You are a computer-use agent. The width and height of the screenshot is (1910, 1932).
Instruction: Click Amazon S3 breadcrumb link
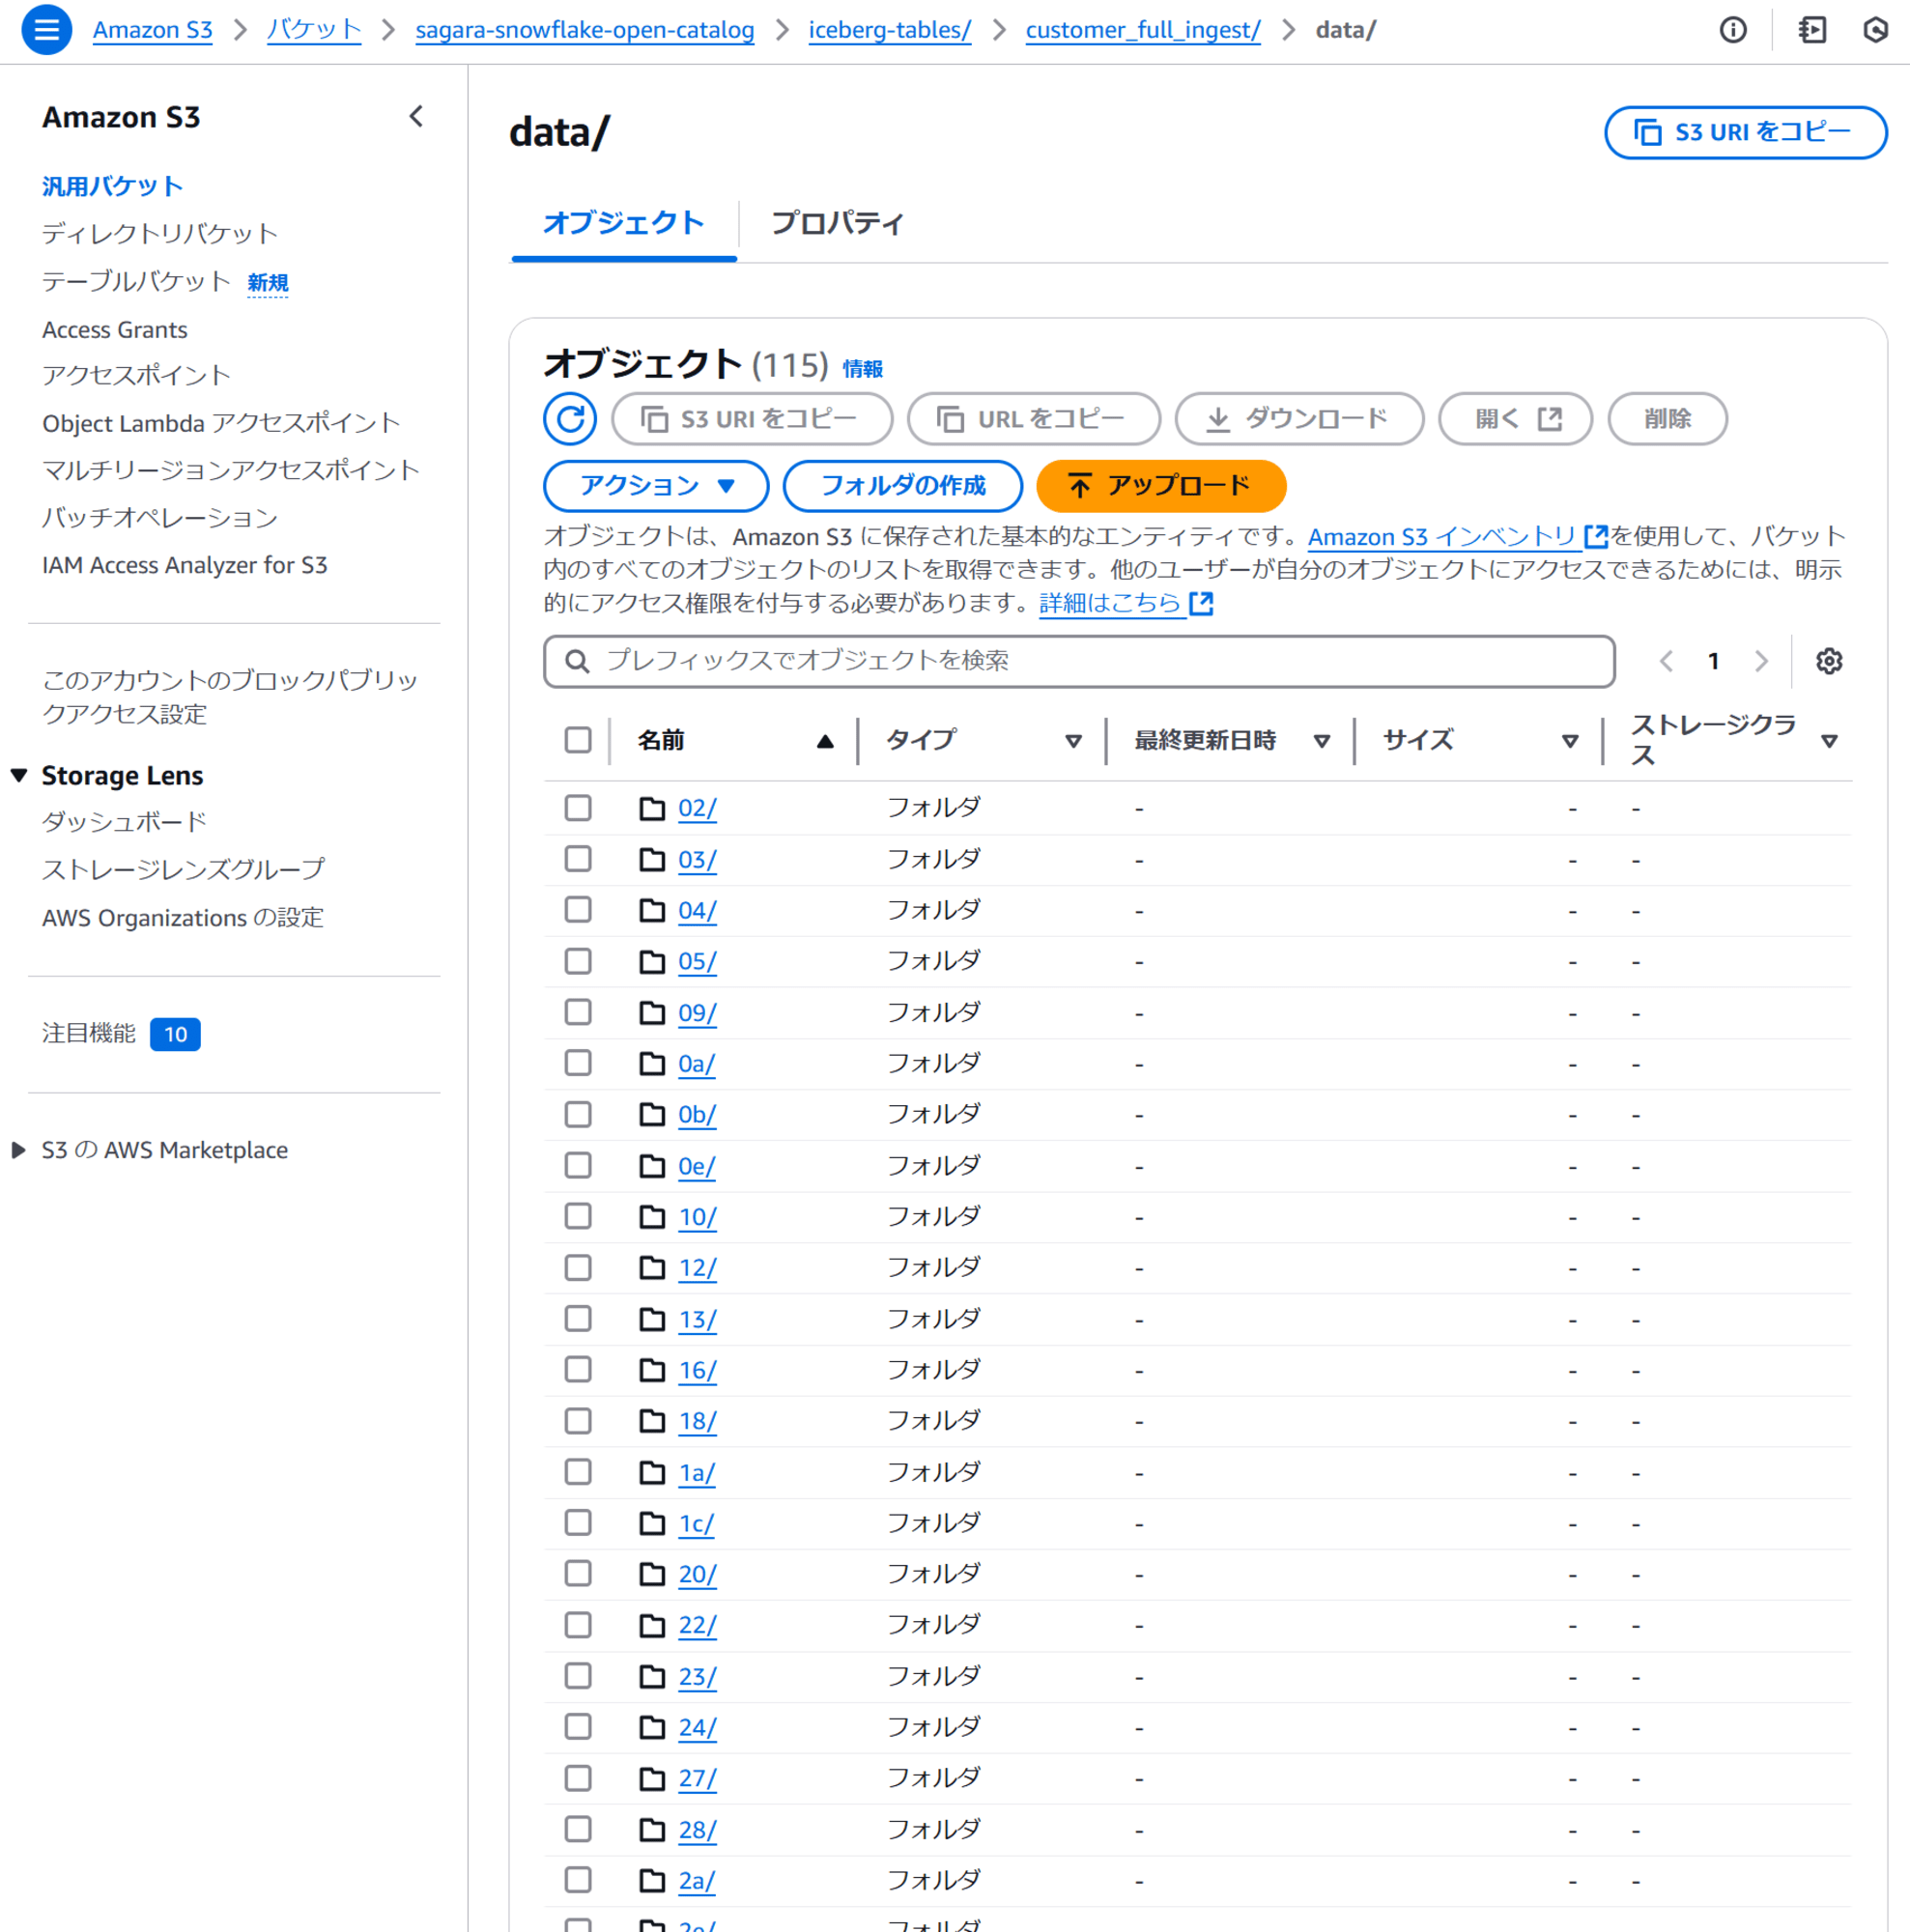153,30
